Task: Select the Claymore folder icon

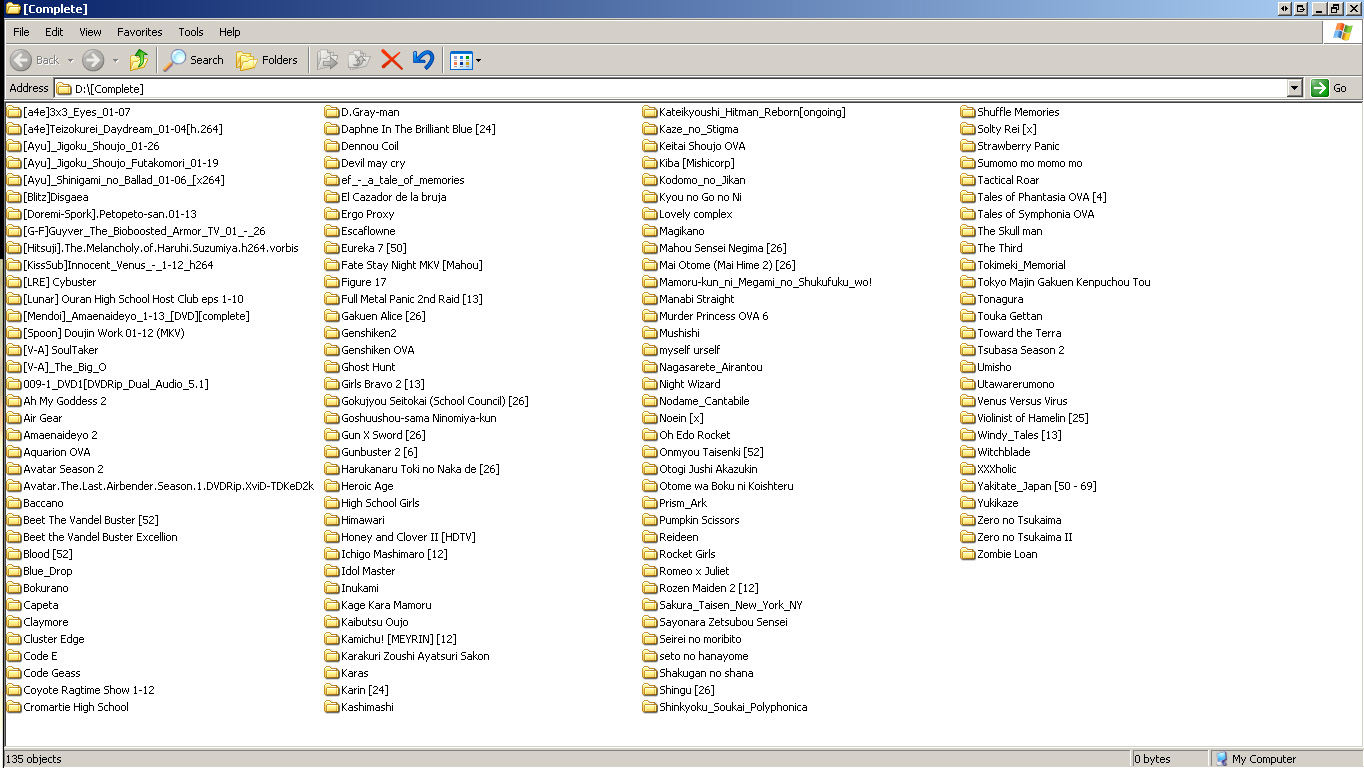Action: click(x=14, y=622)
